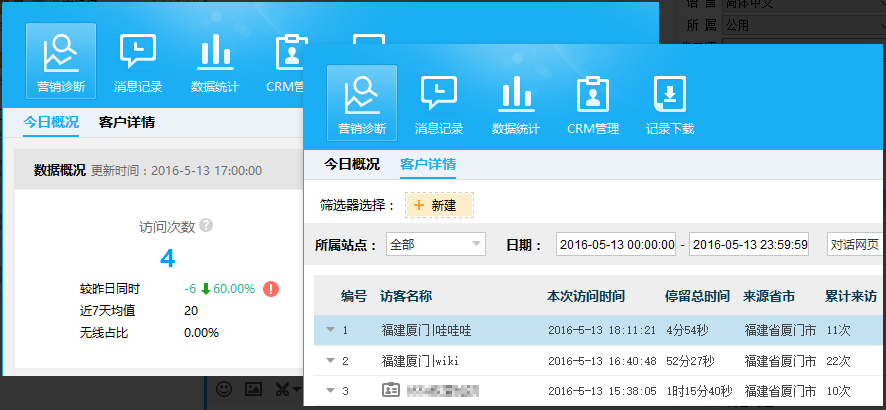Open 消息记录 in the front window

pos(439,104)
